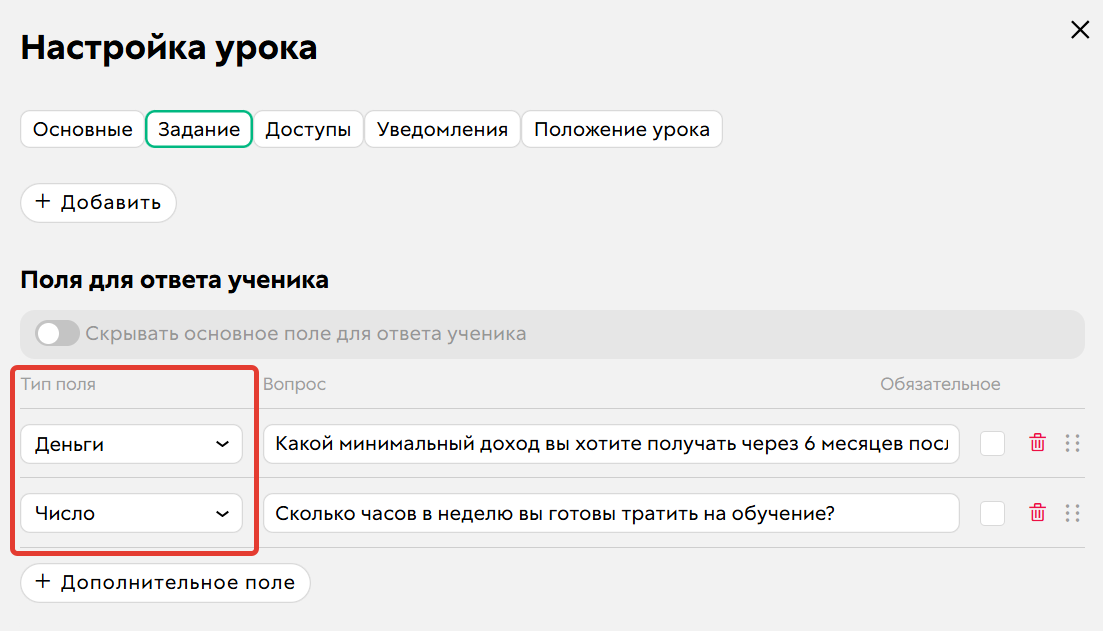Toggle 'Скрывать основное поле для ответа ученика'

point(57,333)
